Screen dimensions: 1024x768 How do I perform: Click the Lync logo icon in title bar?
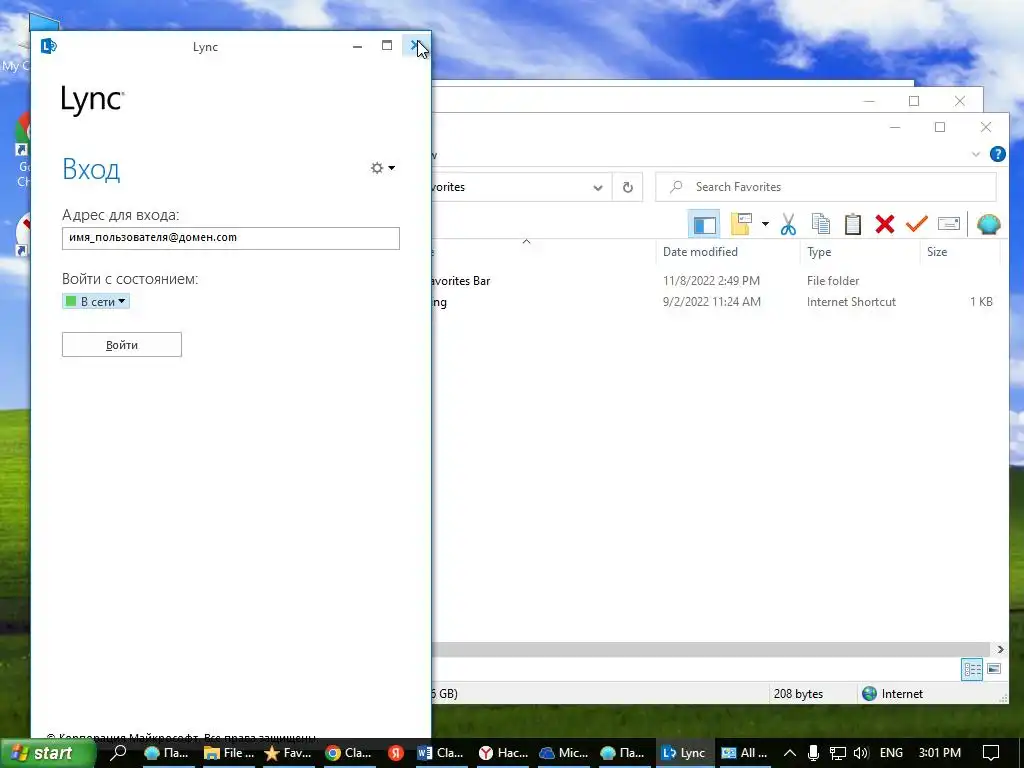coord(48,46)
